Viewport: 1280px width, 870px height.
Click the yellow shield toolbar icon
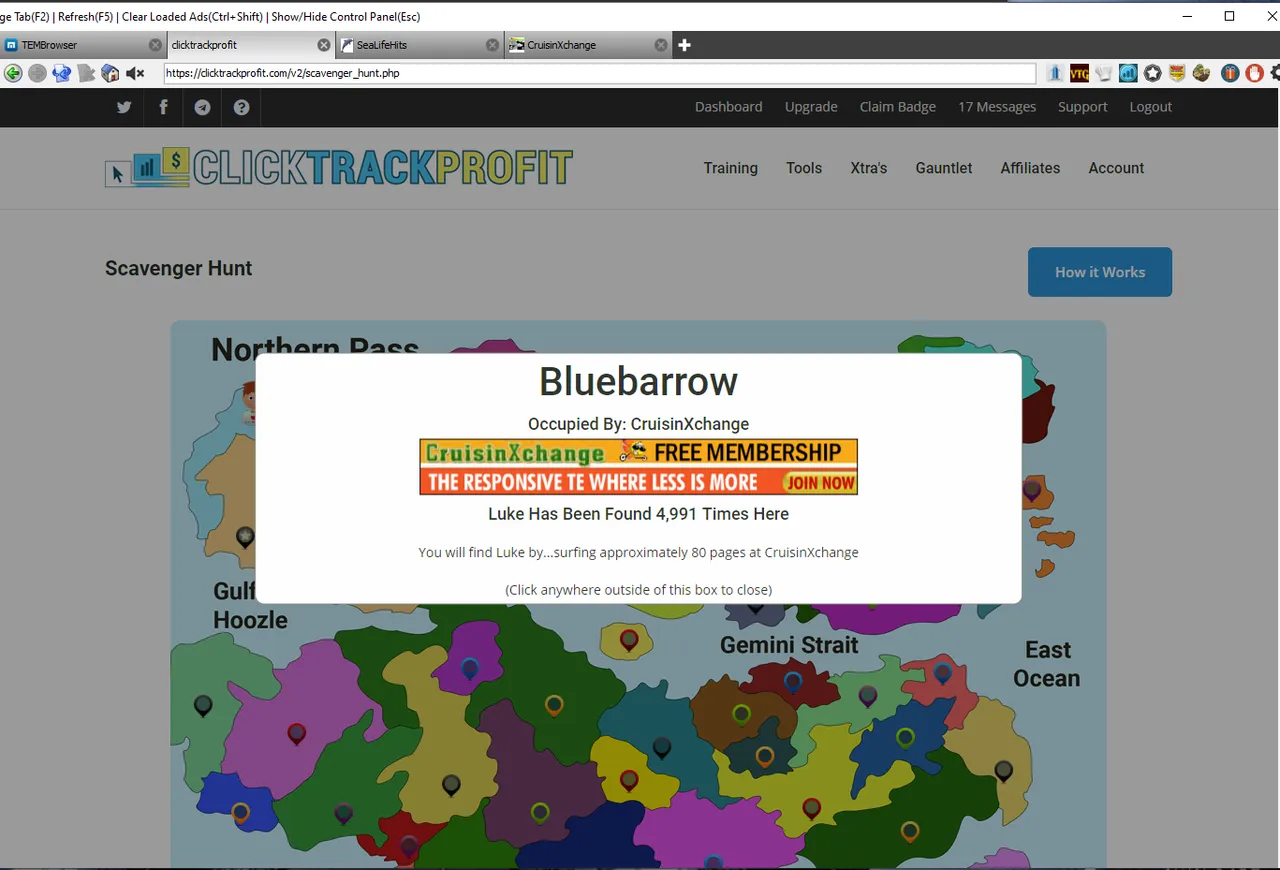pos(1177,73)
